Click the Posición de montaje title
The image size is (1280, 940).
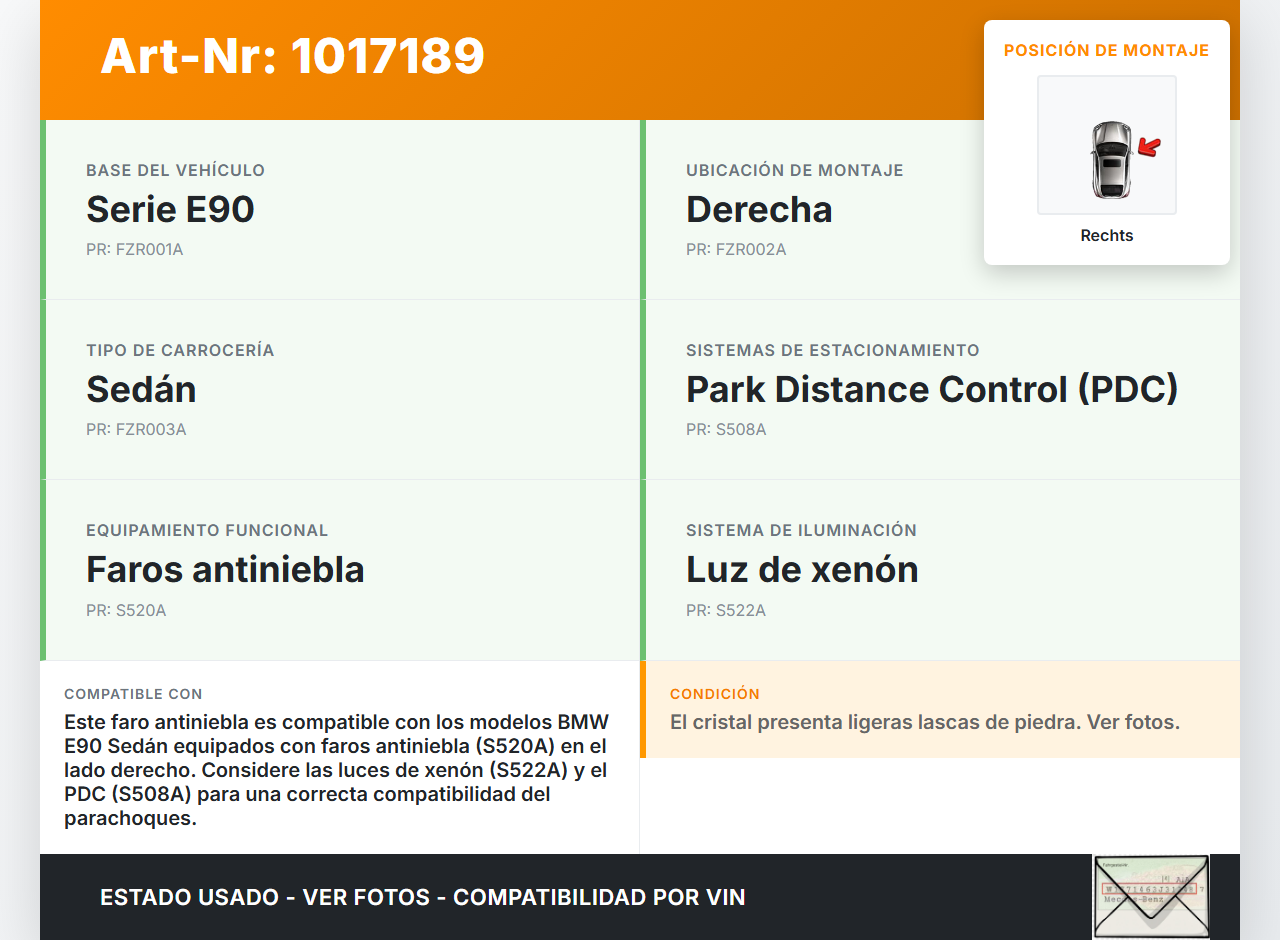[x=1106, y=50]
